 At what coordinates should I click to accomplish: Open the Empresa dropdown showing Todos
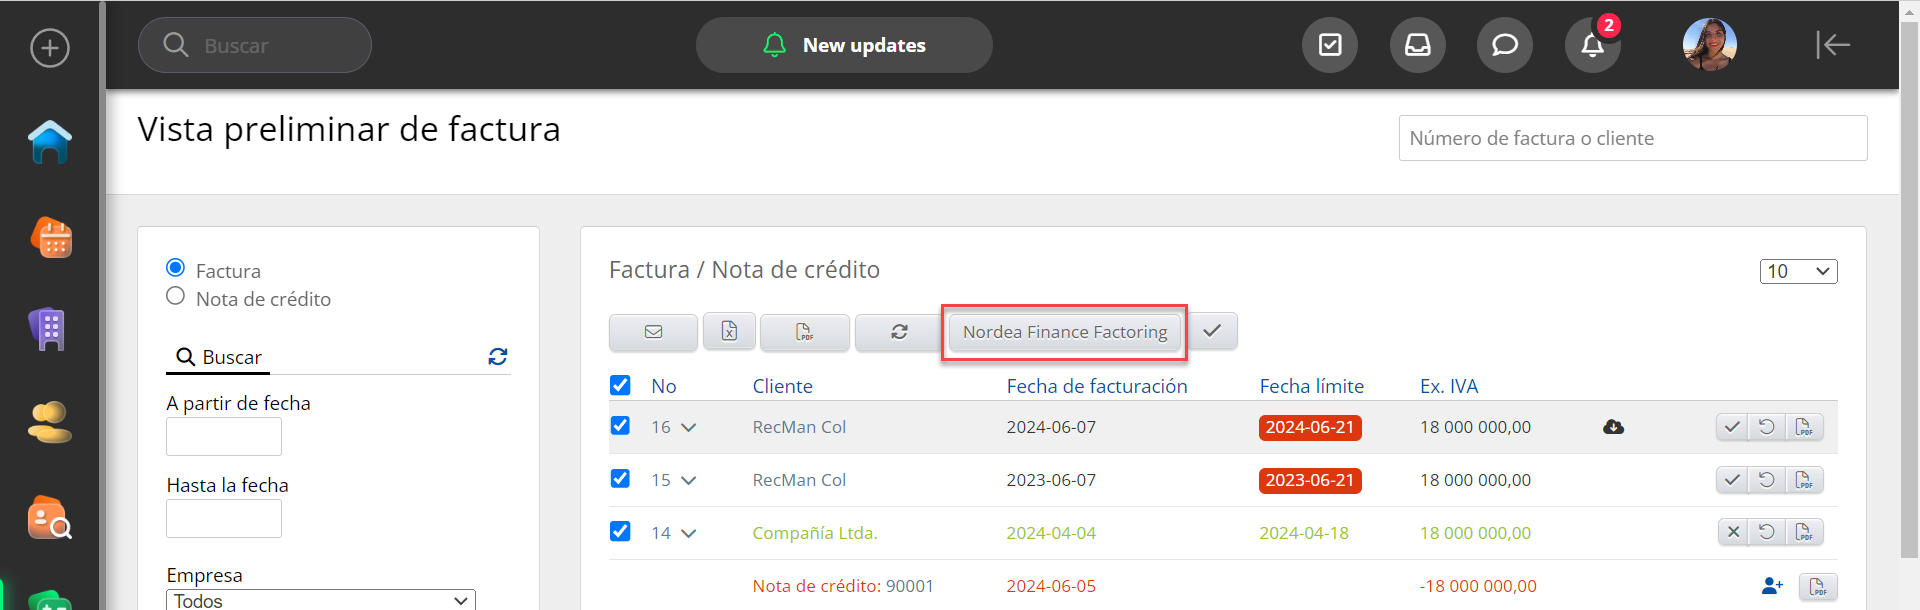(320, 600)
